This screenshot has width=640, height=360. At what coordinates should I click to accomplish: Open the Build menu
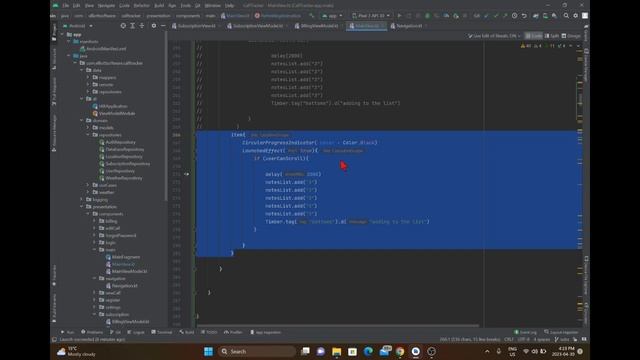(159, 6)
